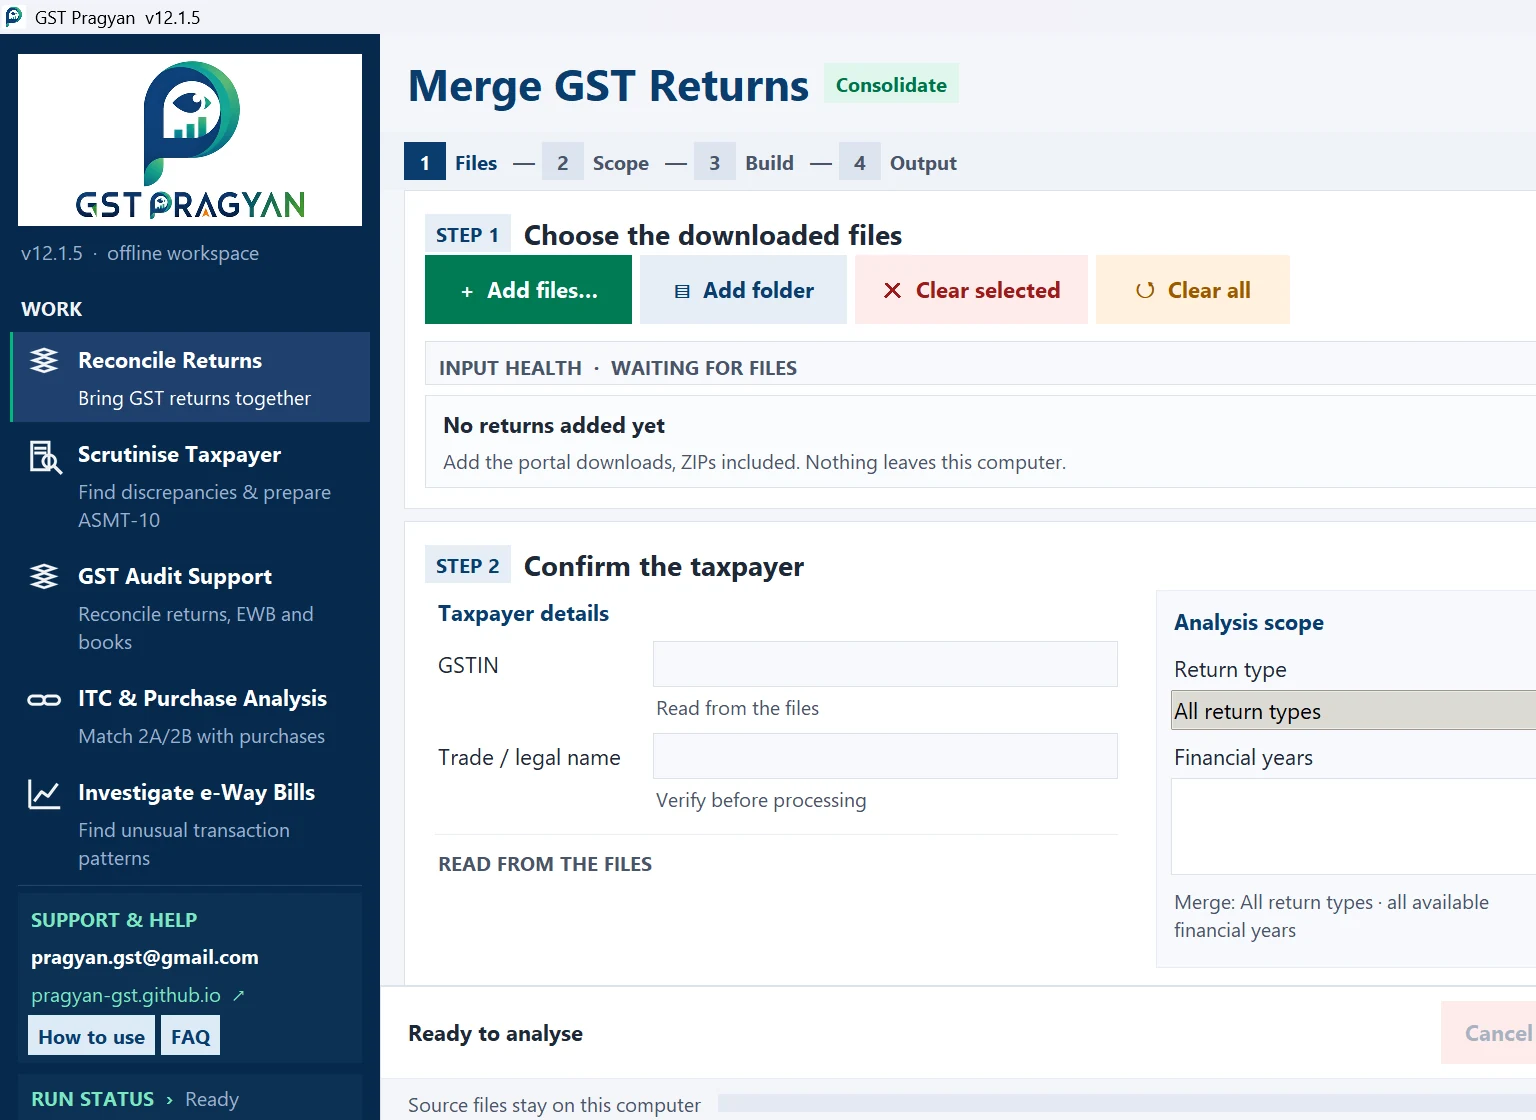Go to step 4 Output
This screenshot has height=1120, width=1536.
click(899, 162)
